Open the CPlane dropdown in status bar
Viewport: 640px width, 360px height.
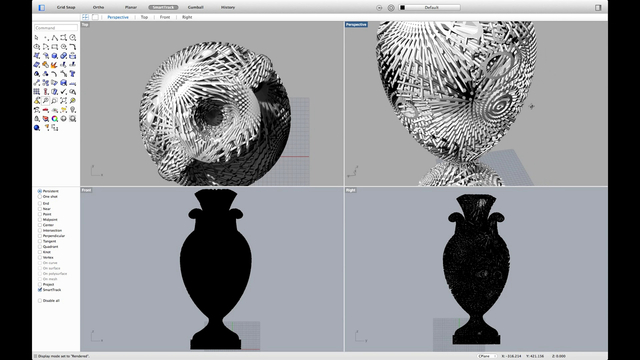(487, 356)
